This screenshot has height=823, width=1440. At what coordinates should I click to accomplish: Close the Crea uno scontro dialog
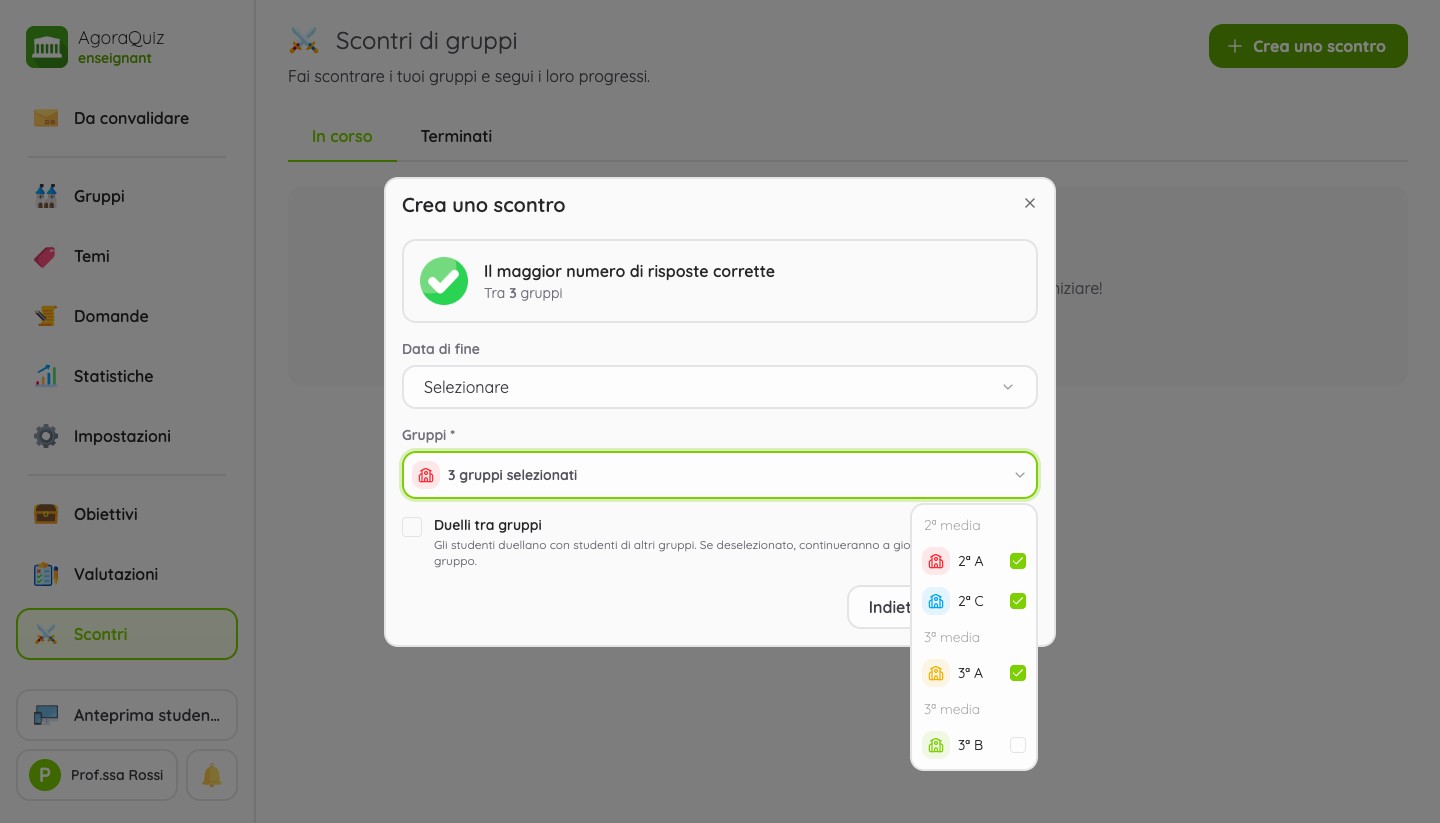click(x=1030, y=203)
